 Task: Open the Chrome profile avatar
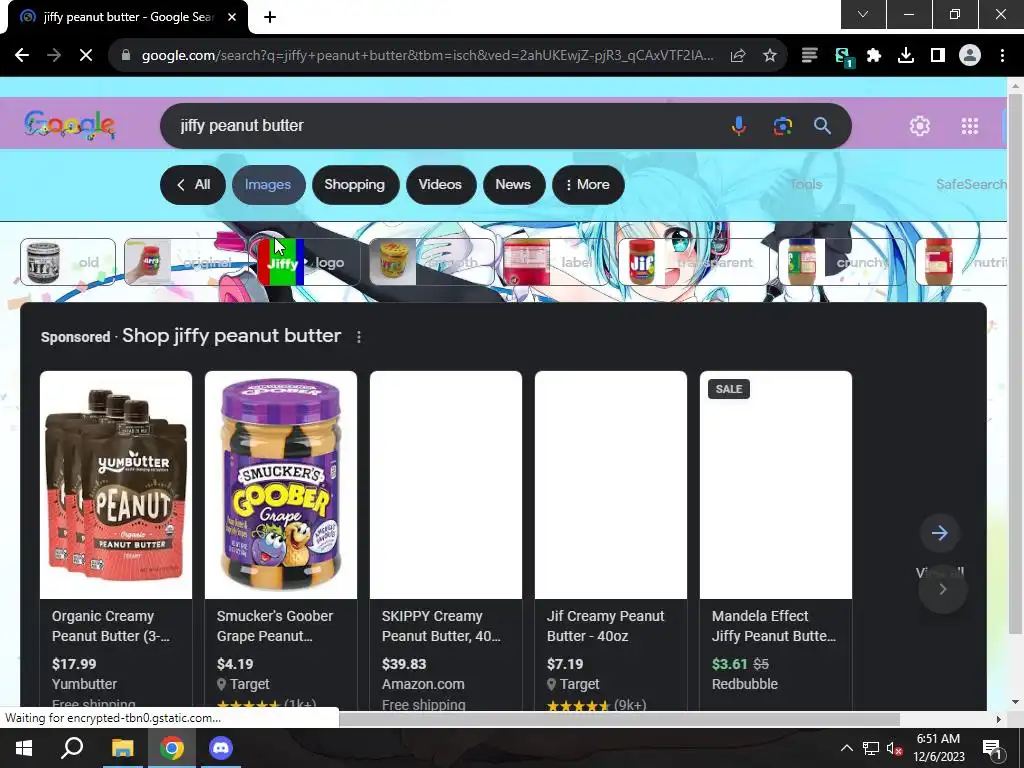(970, 56)
